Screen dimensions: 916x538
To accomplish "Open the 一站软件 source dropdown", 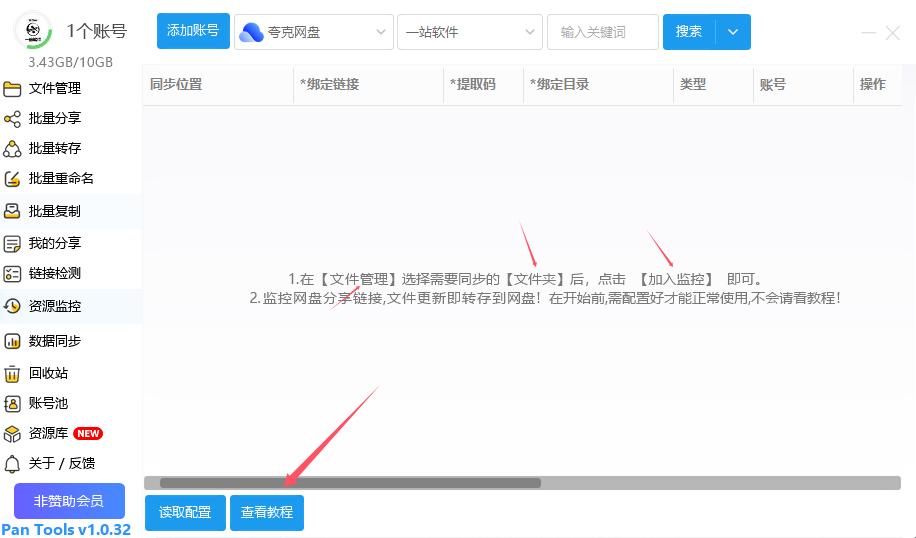I will [x=470, y=32].
